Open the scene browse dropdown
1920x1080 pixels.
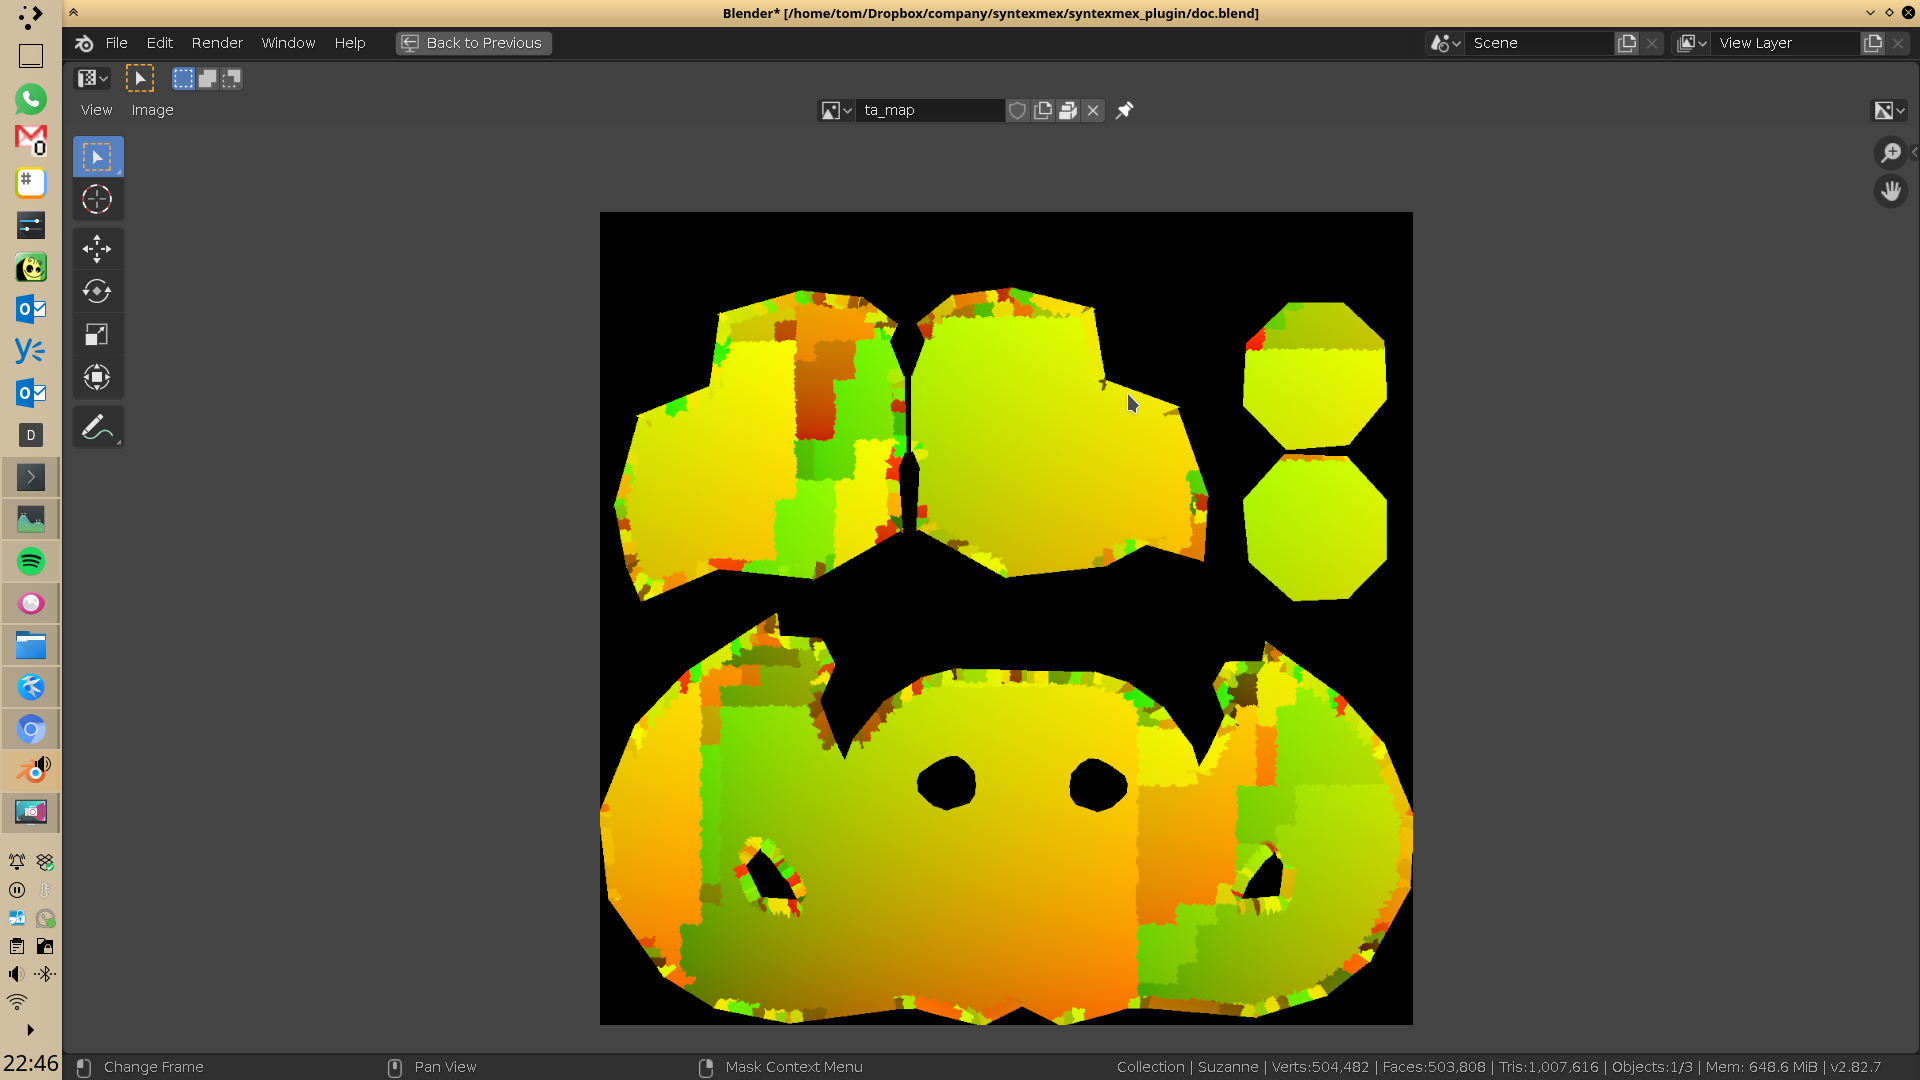[1445, 43]
